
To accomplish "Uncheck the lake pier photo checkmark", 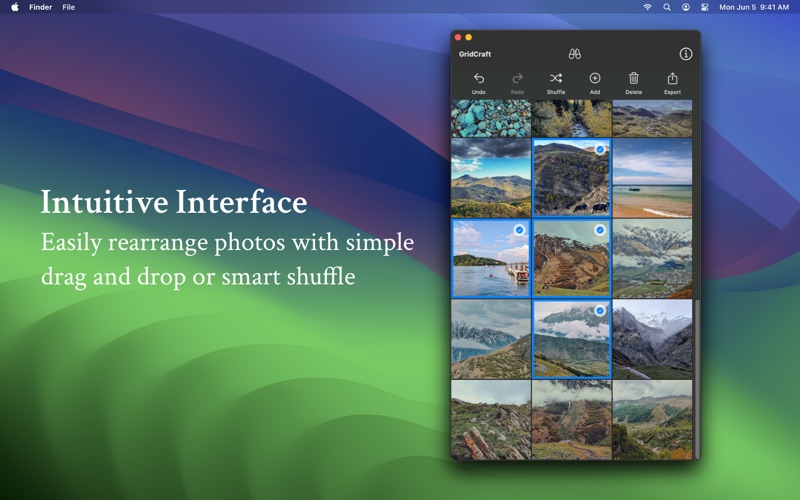I will tap(519, 230).
